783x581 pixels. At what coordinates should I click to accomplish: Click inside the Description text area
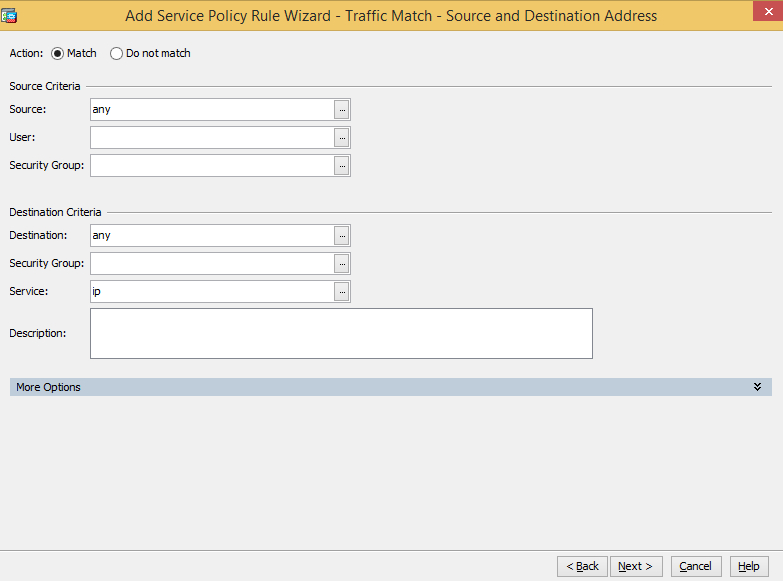pos(340,333)
